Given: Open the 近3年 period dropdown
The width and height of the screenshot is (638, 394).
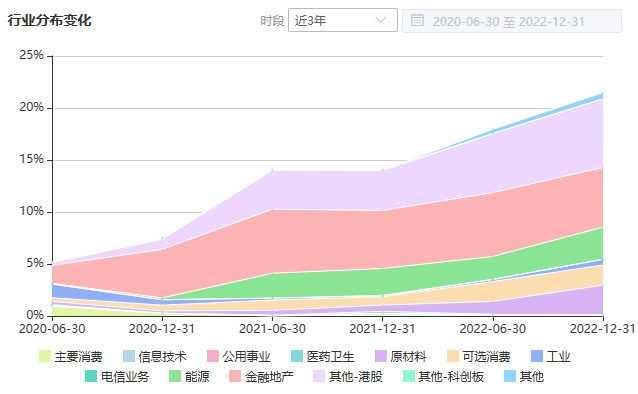Looking at the screenshot, I should 343,20.
